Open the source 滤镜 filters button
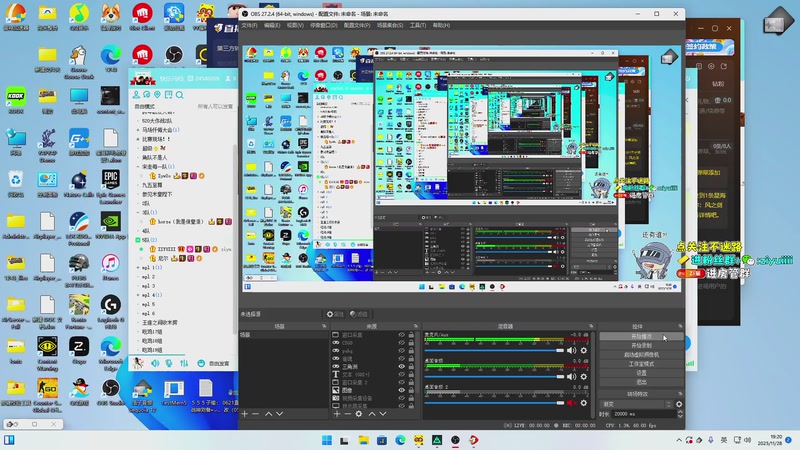 (359, 314)
